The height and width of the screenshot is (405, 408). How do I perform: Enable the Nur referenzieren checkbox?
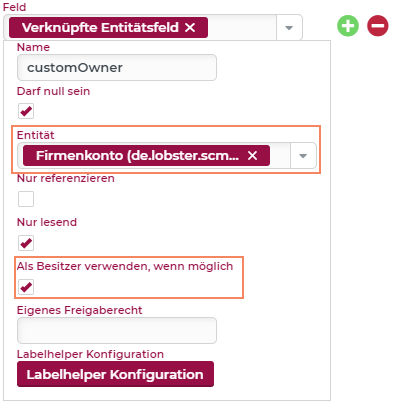[x=26, y=199]
